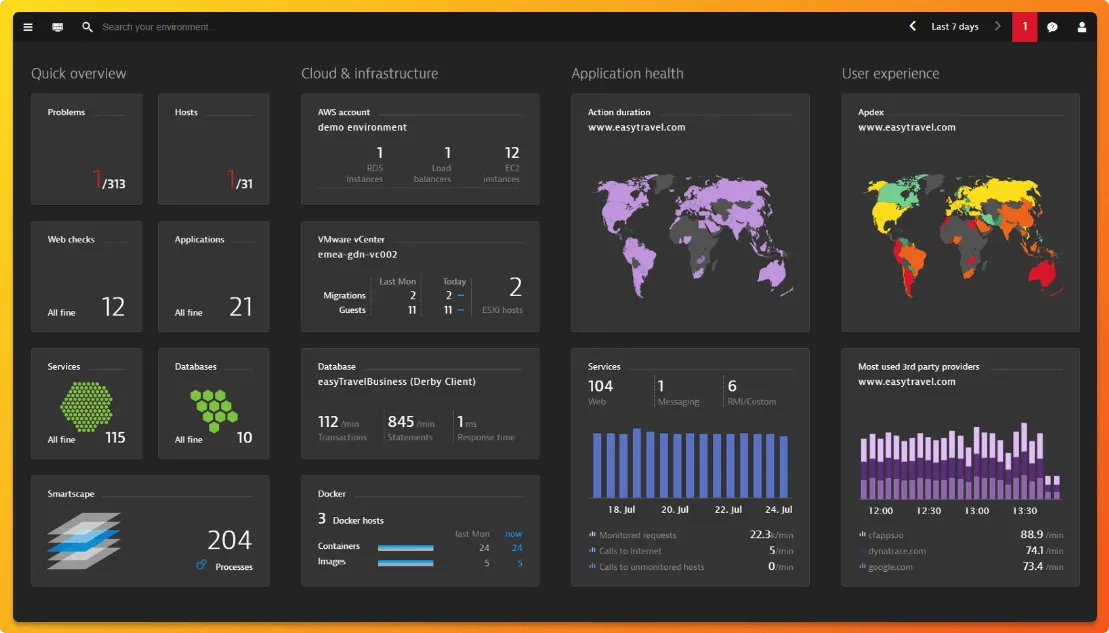Open the AWS account demo environment tile

point(420,149)
